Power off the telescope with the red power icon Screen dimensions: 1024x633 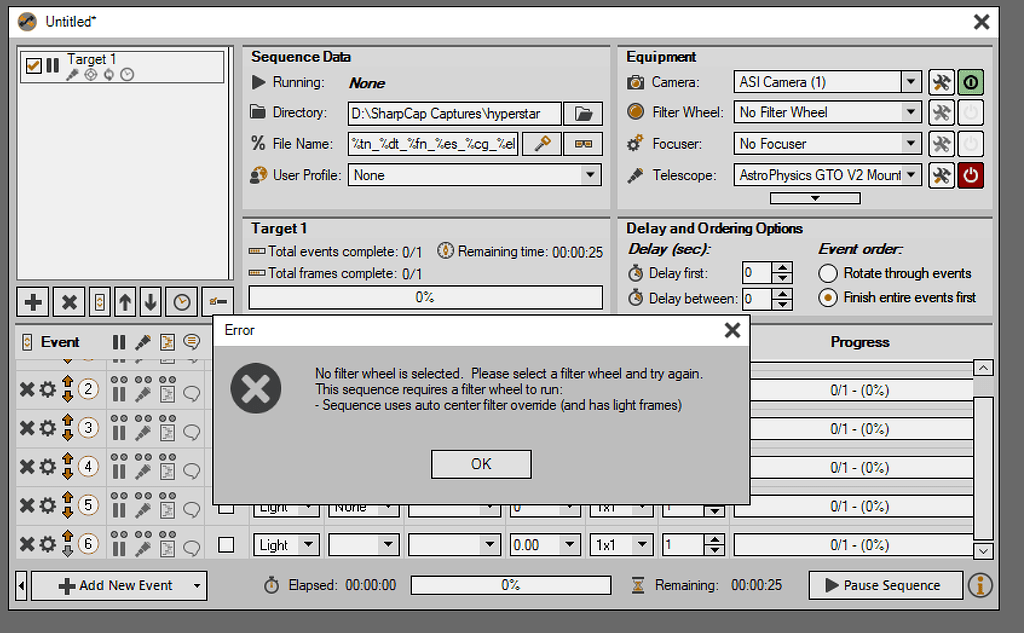tap(970, 175)
